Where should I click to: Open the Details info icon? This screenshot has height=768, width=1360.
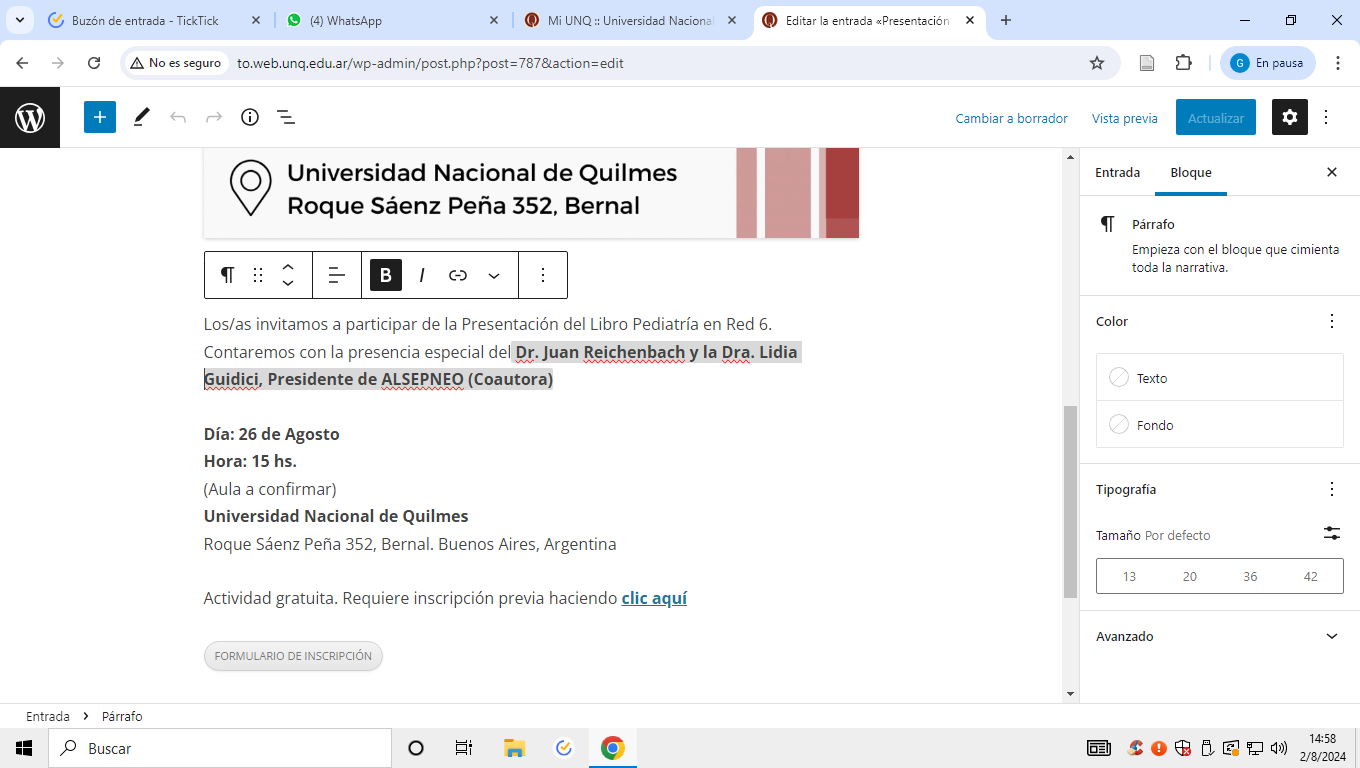(x=250, y=118)
